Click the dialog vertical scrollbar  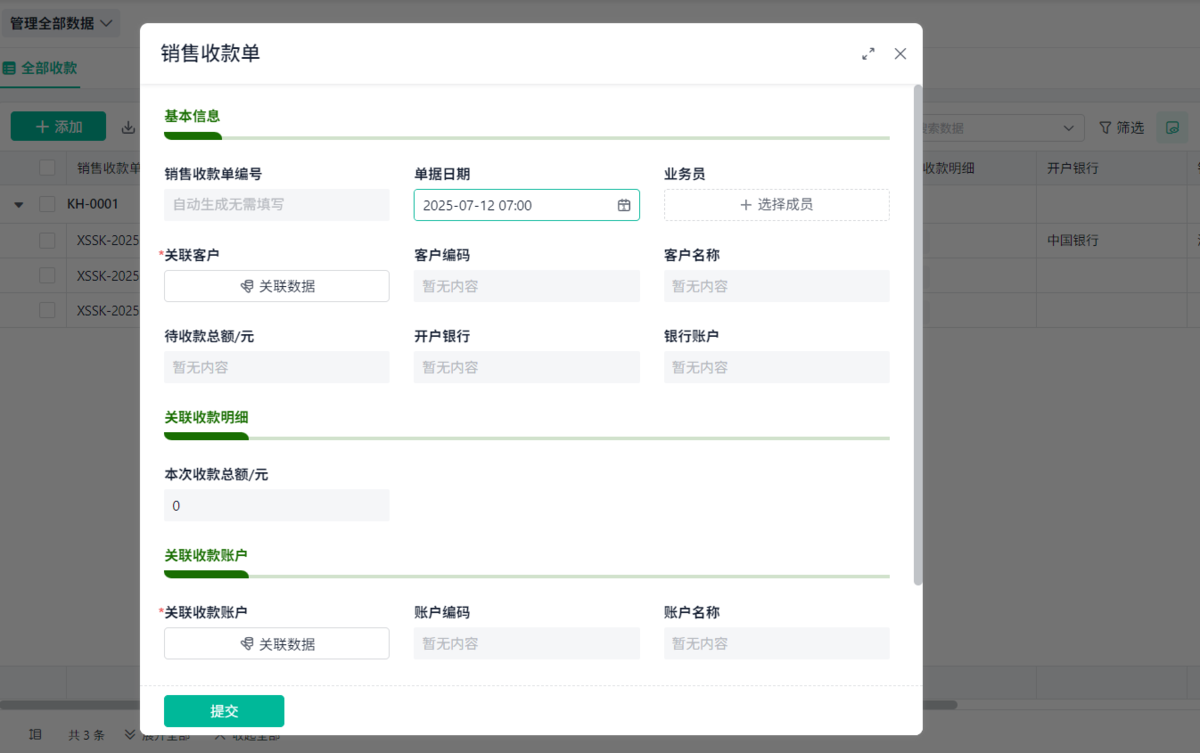coord(918,335)
